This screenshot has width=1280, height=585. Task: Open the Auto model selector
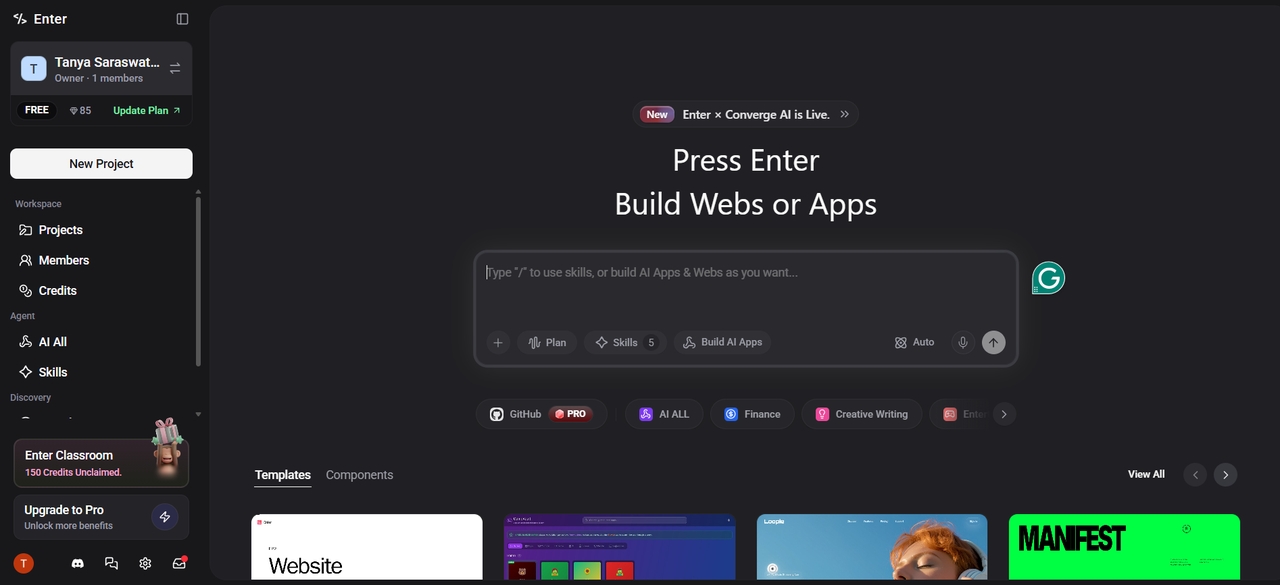[915, 342]
